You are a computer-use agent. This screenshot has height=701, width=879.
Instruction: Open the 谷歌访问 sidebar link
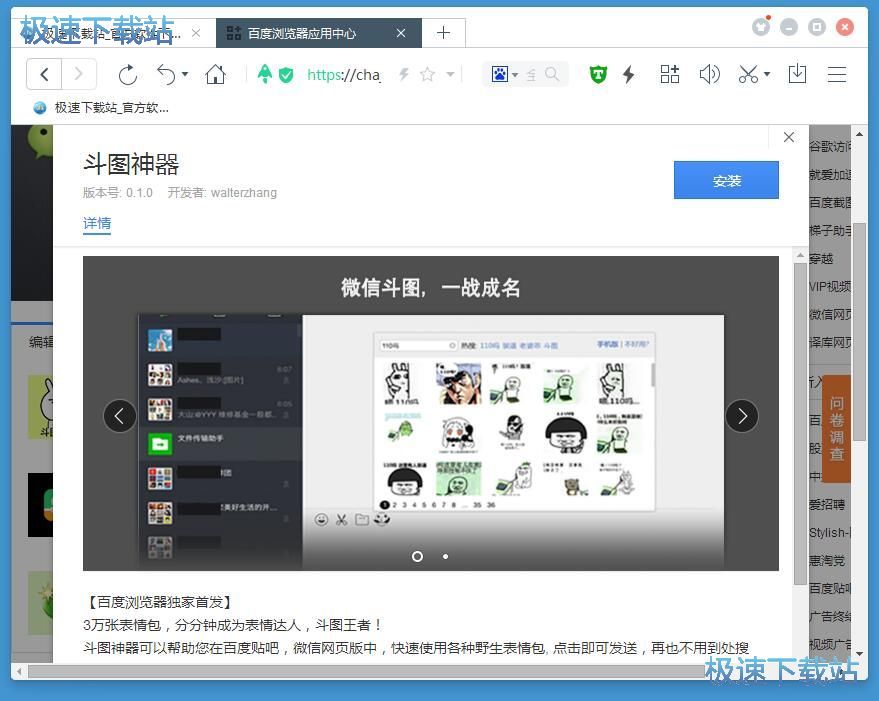[830, 146]
